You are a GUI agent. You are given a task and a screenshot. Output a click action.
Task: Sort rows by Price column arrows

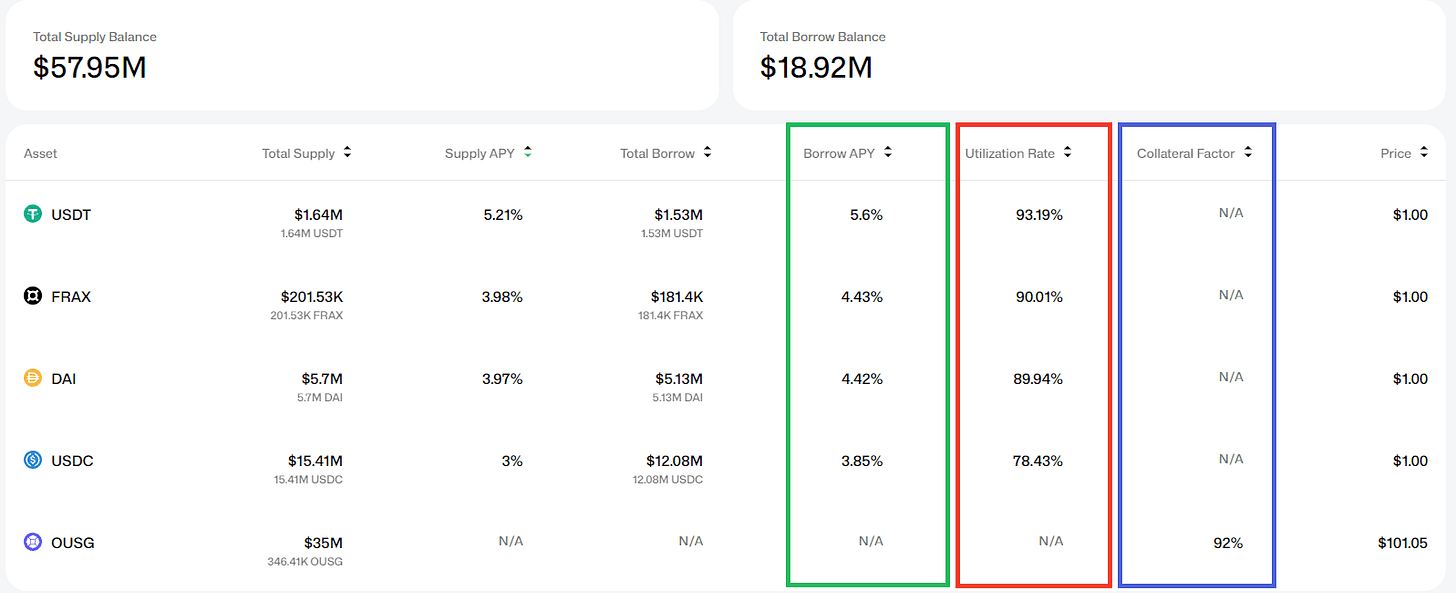point(1423,153)
